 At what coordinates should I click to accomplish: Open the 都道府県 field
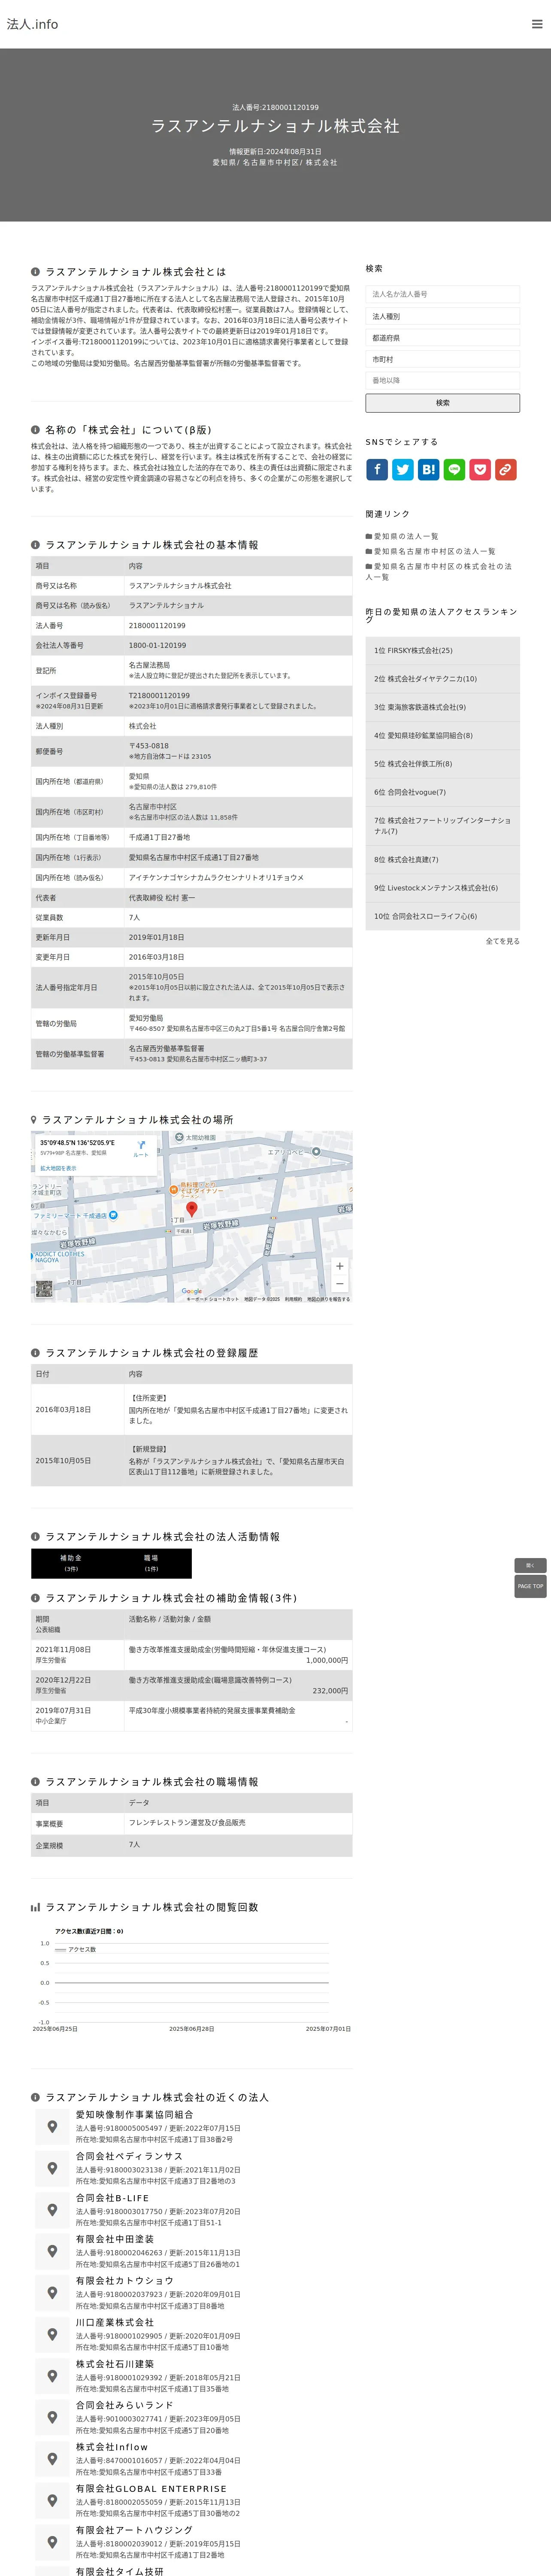(442, 338)
